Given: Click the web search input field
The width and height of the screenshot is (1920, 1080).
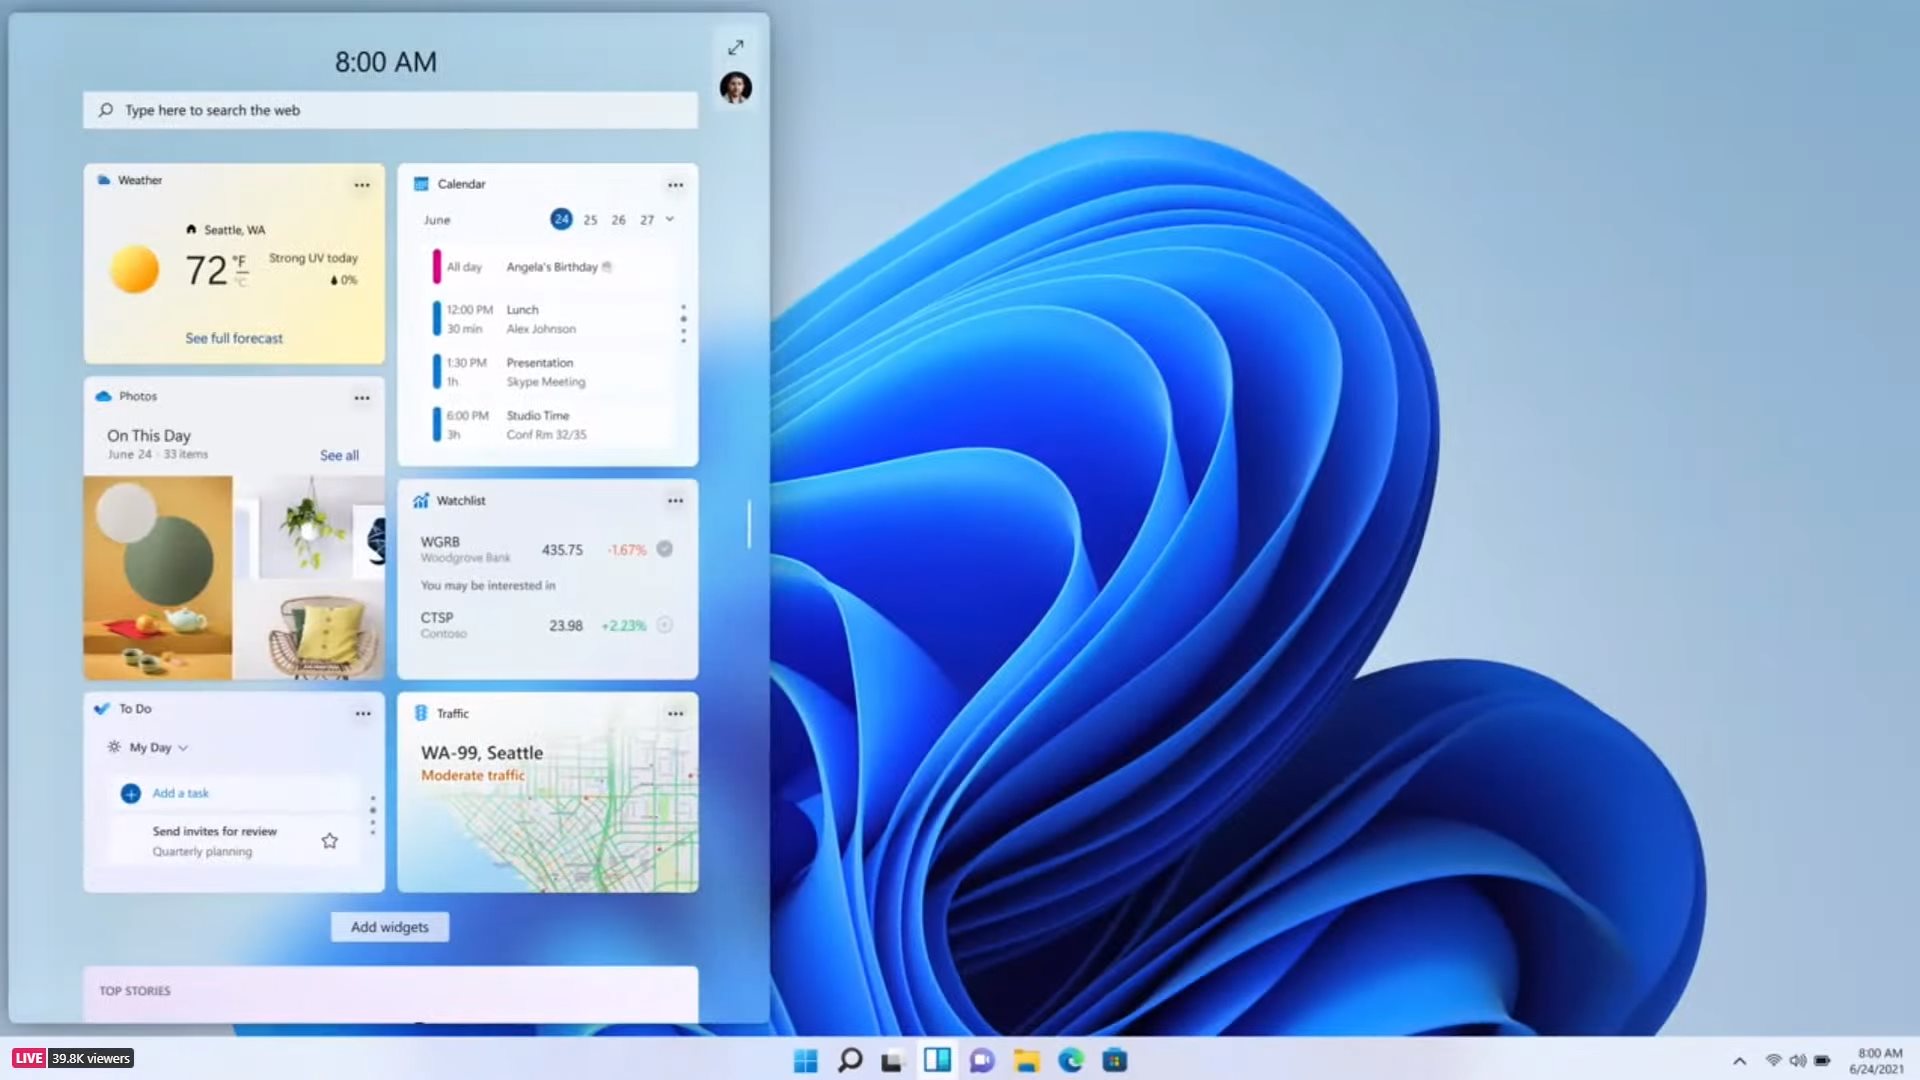Looking at the screenshot, I should [x=389, y=110].
